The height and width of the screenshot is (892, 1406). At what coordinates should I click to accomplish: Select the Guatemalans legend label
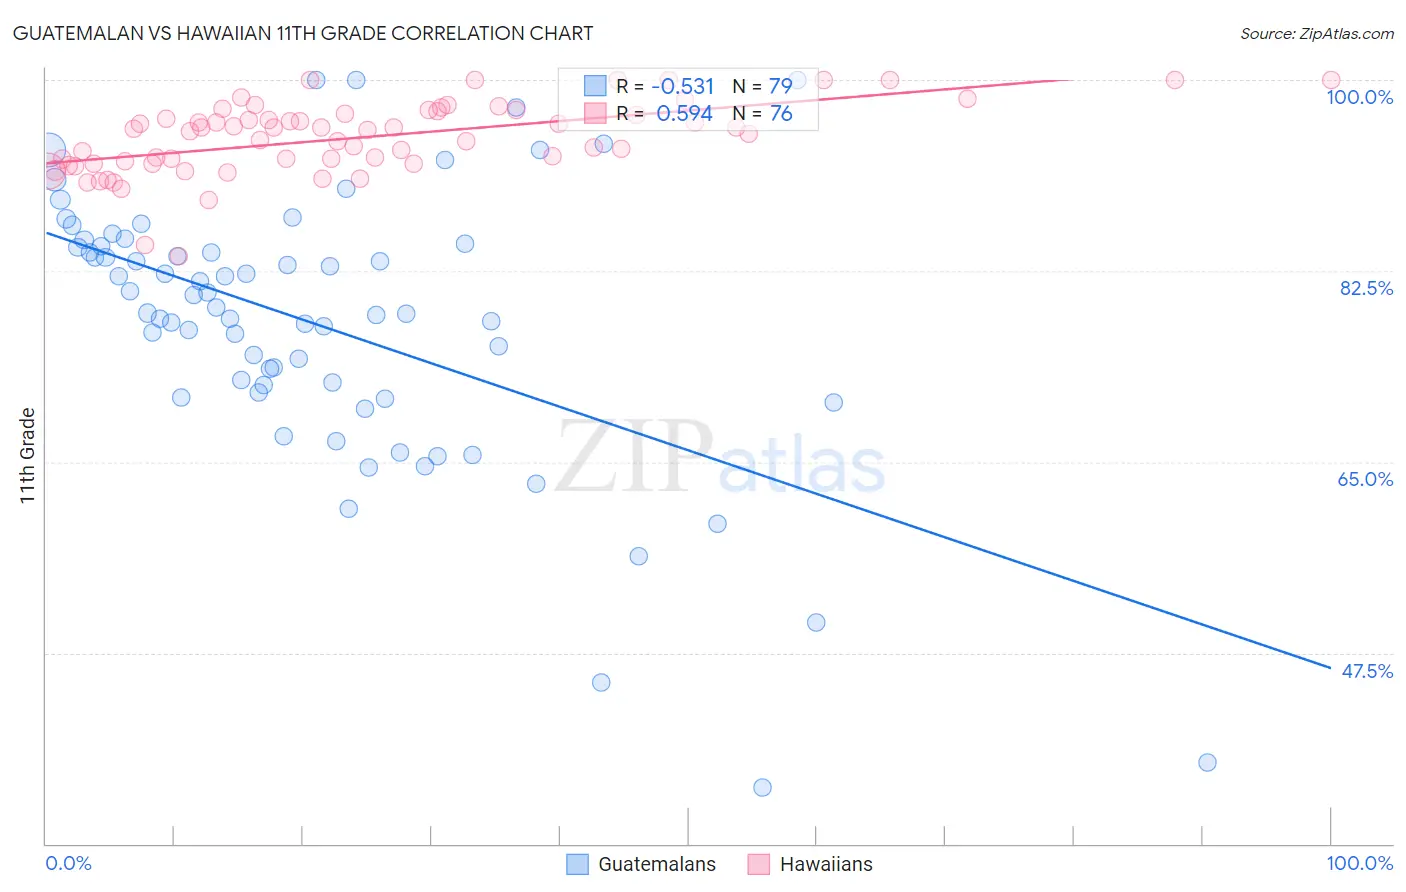pyautogui.click(x=657, y=864)
